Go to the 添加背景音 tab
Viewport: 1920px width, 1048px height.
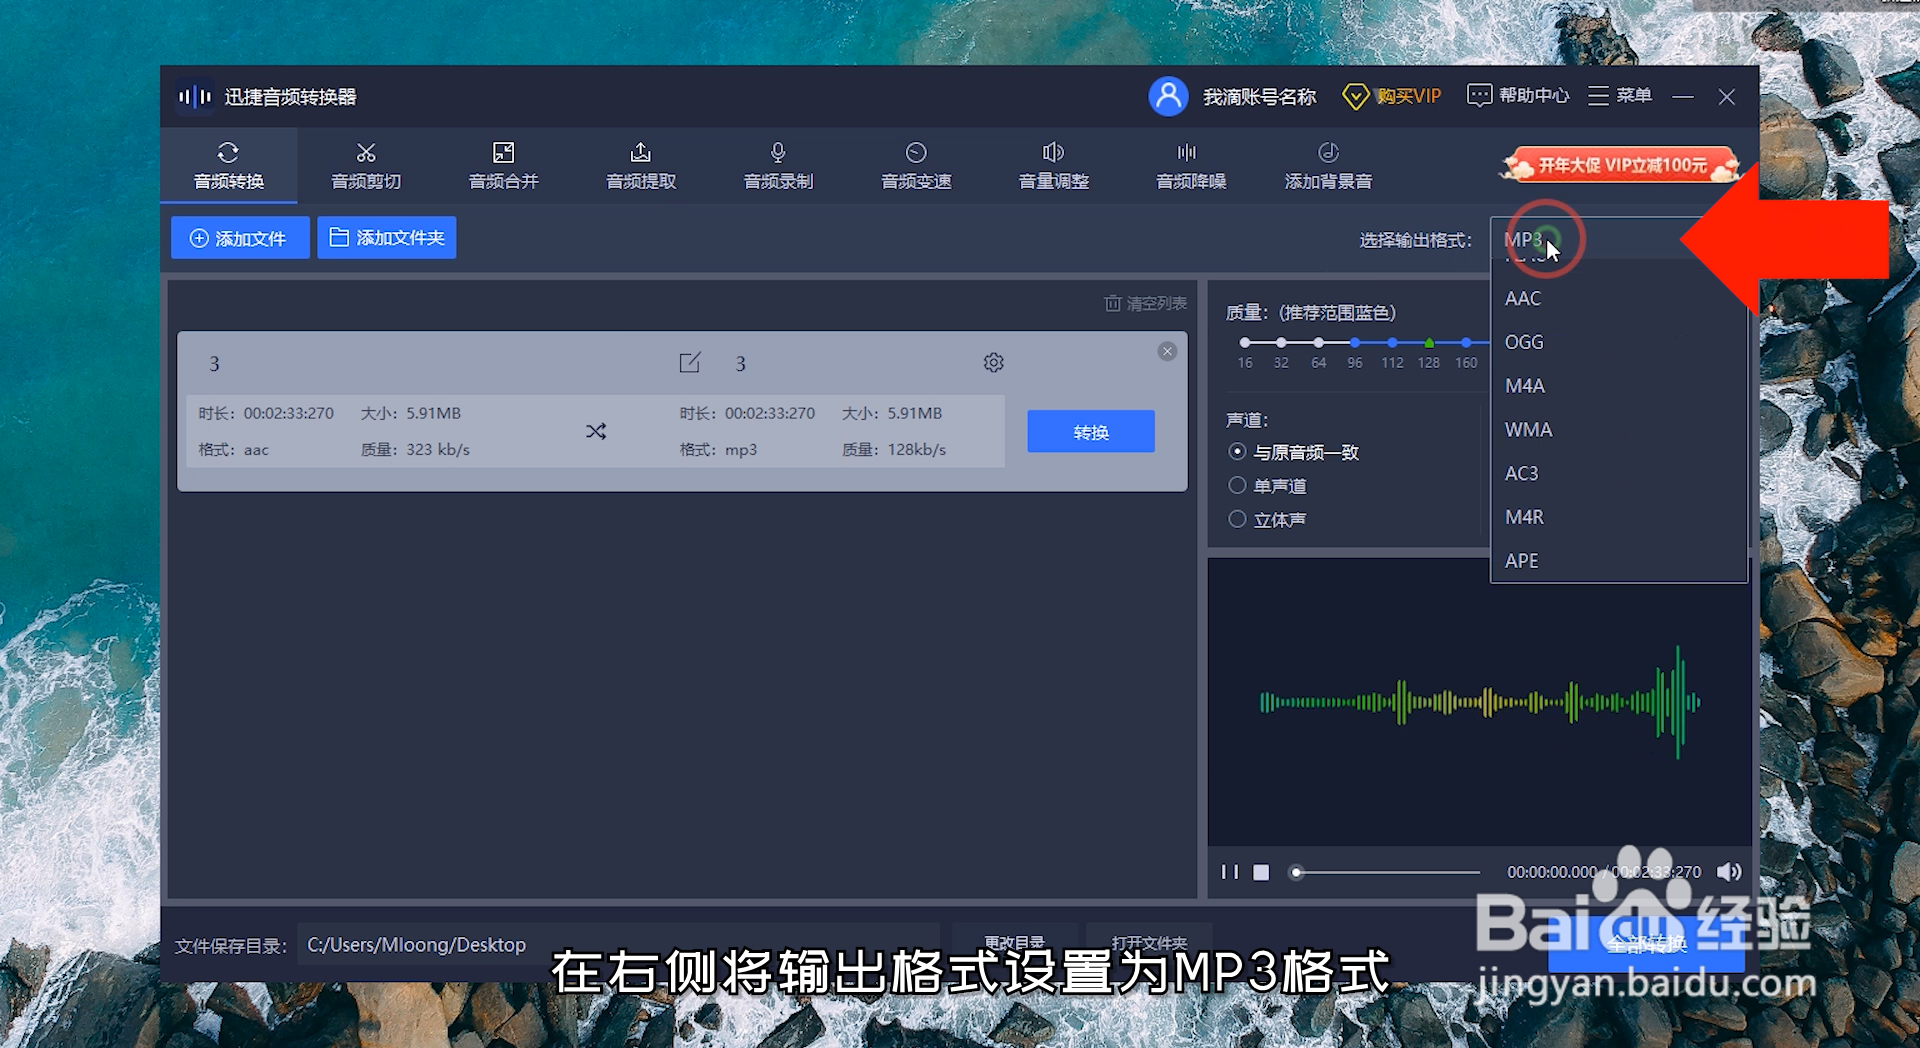pyautogui.click(x=1328, y=166)
